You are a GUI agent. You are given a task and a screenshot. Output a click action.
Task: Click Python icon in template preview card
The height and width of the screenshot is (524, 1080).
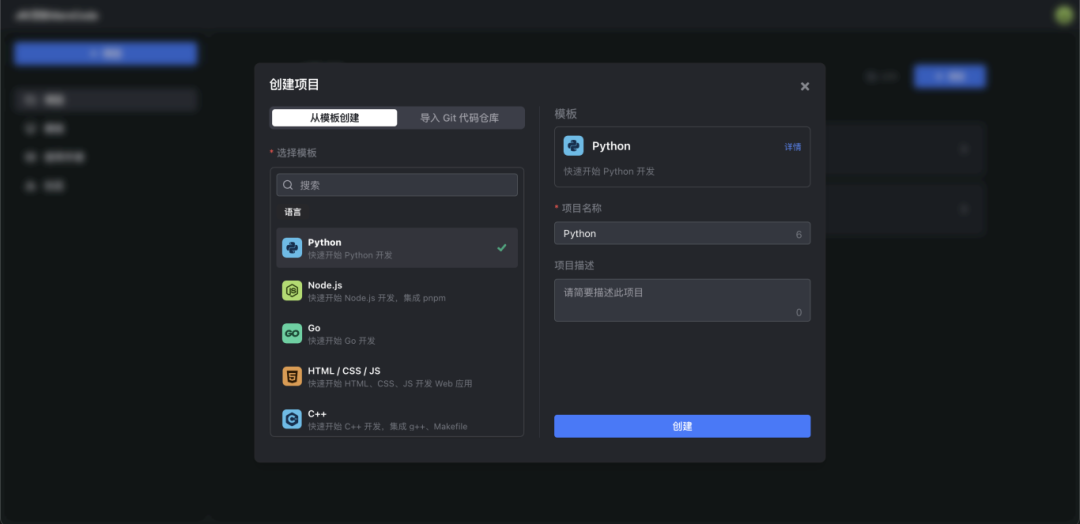coord(573,146)
